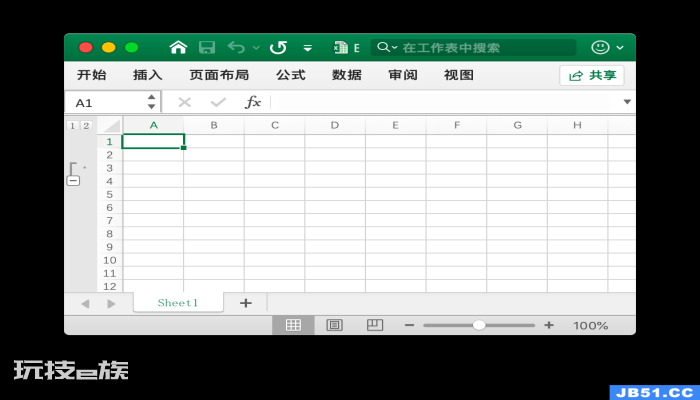The width and height of the screenshot is (700, 400).
Task: Click the cancel X icon in formula bar
Action: (184, 102)
